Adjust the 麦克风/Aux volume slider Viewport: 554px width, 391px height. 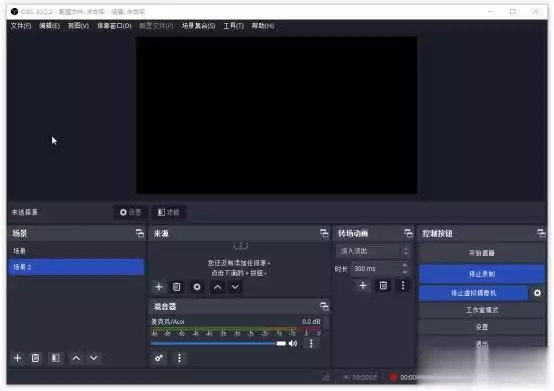pyautogui.click(x=218, y=343)
